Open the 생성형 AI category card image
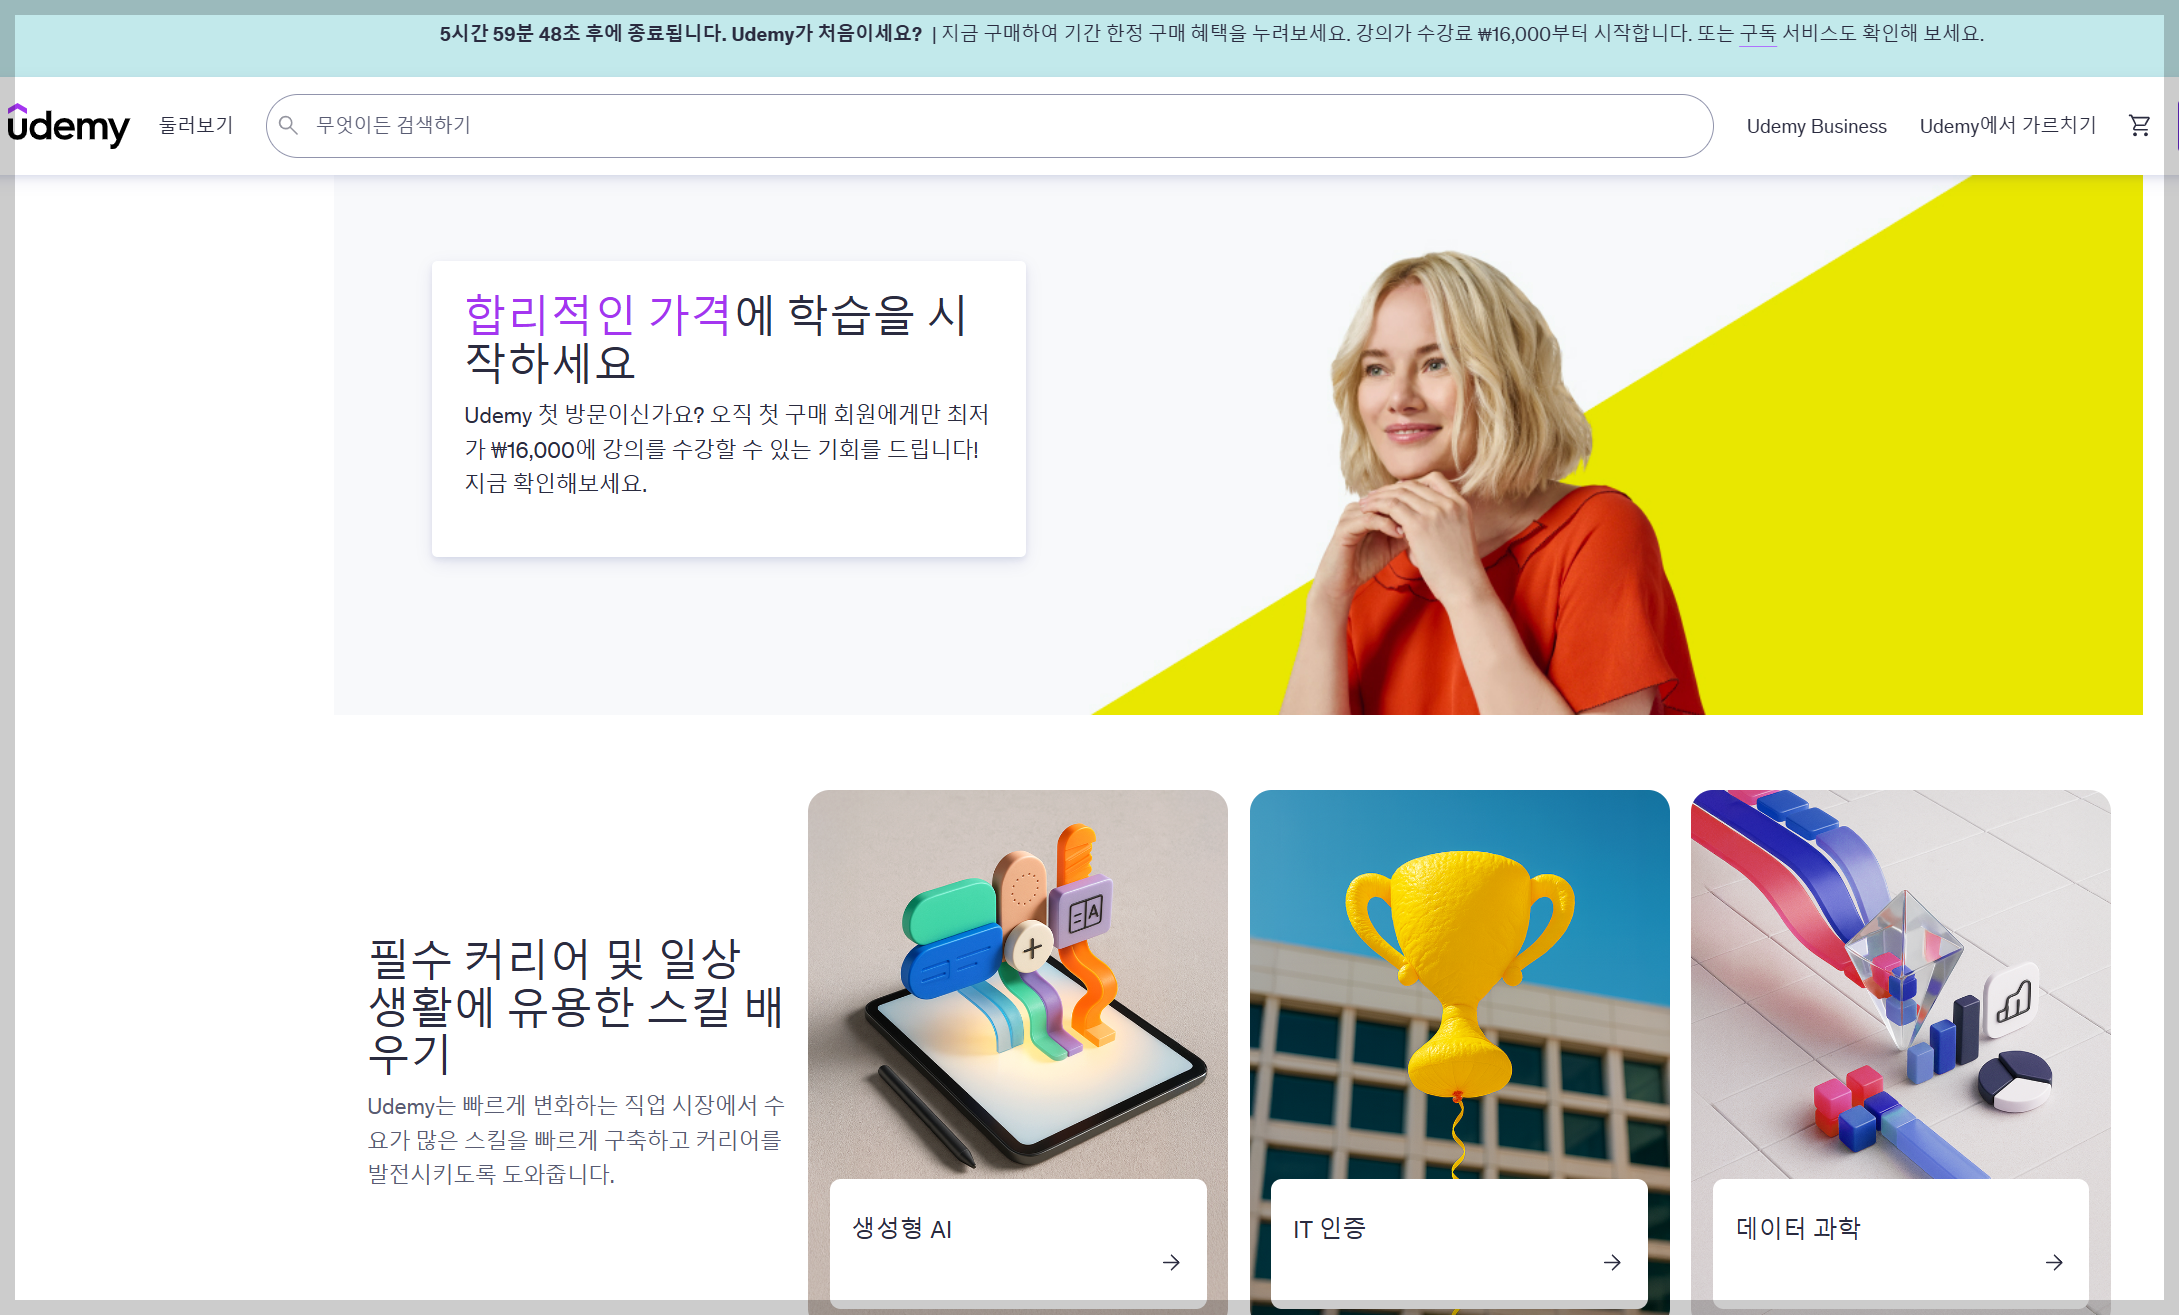The height and width of the screenshot is (1315, 2179). (1018, 985)
